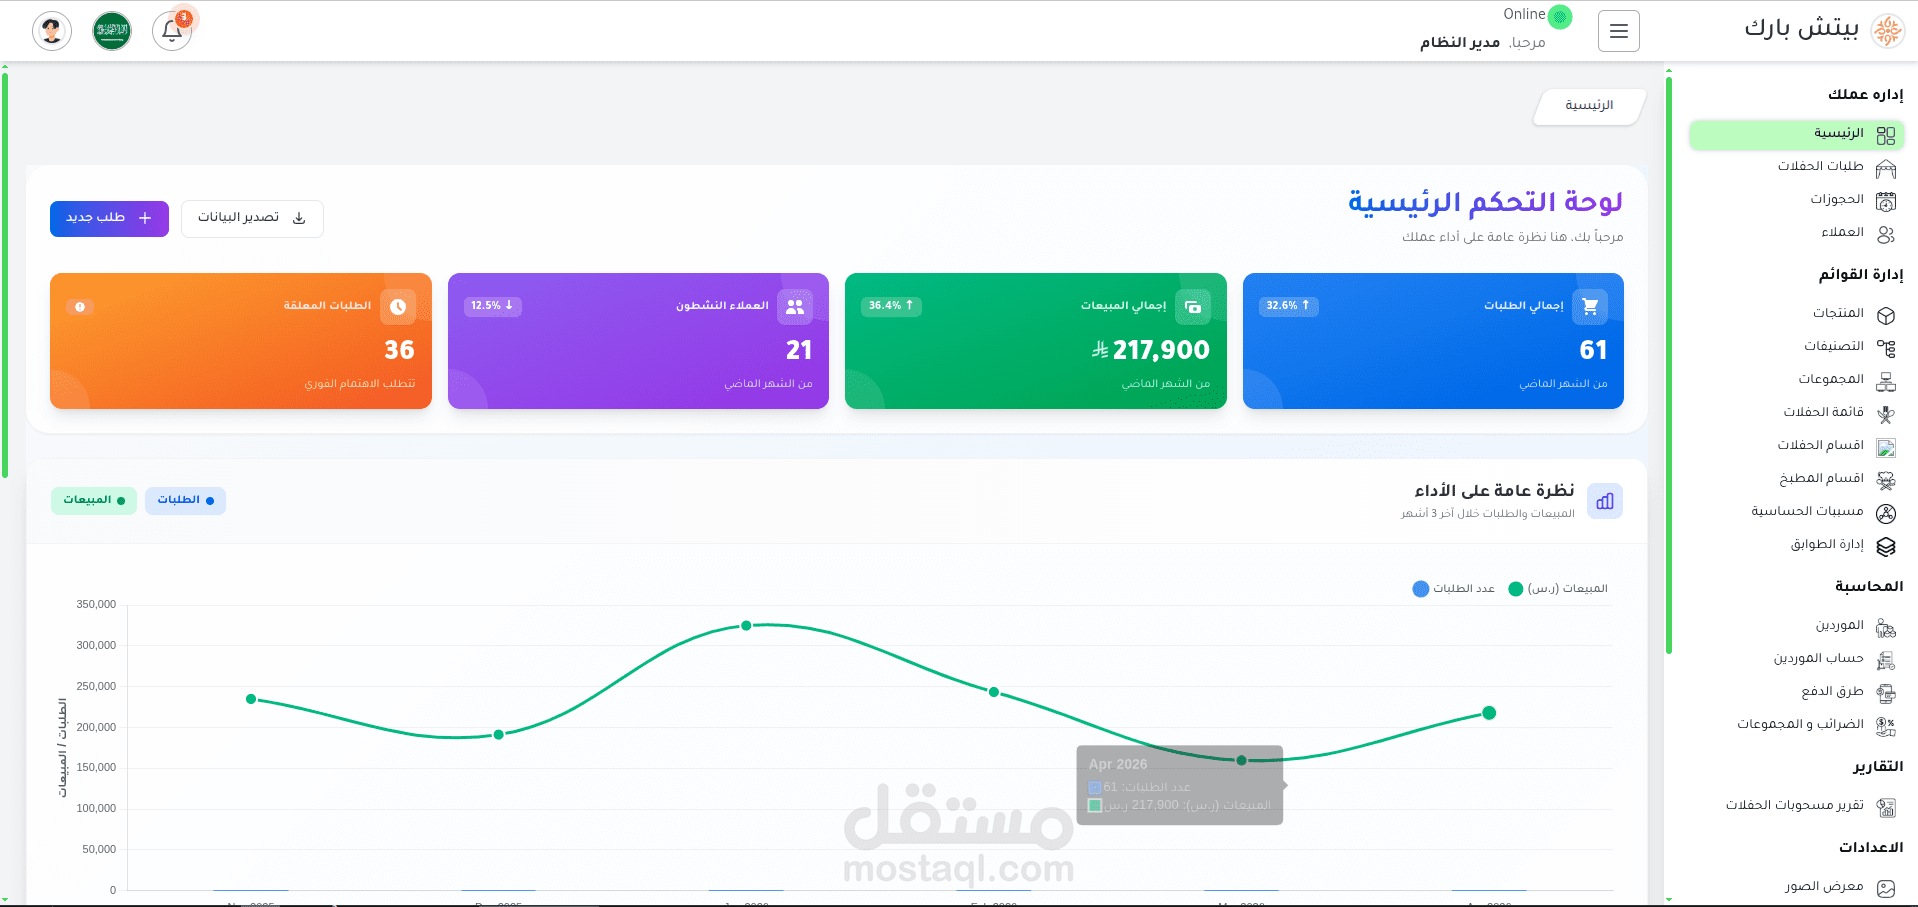Click the إجمالي المبيعات 217,900 value
Screen dimensions: 1918x907
1151,350
